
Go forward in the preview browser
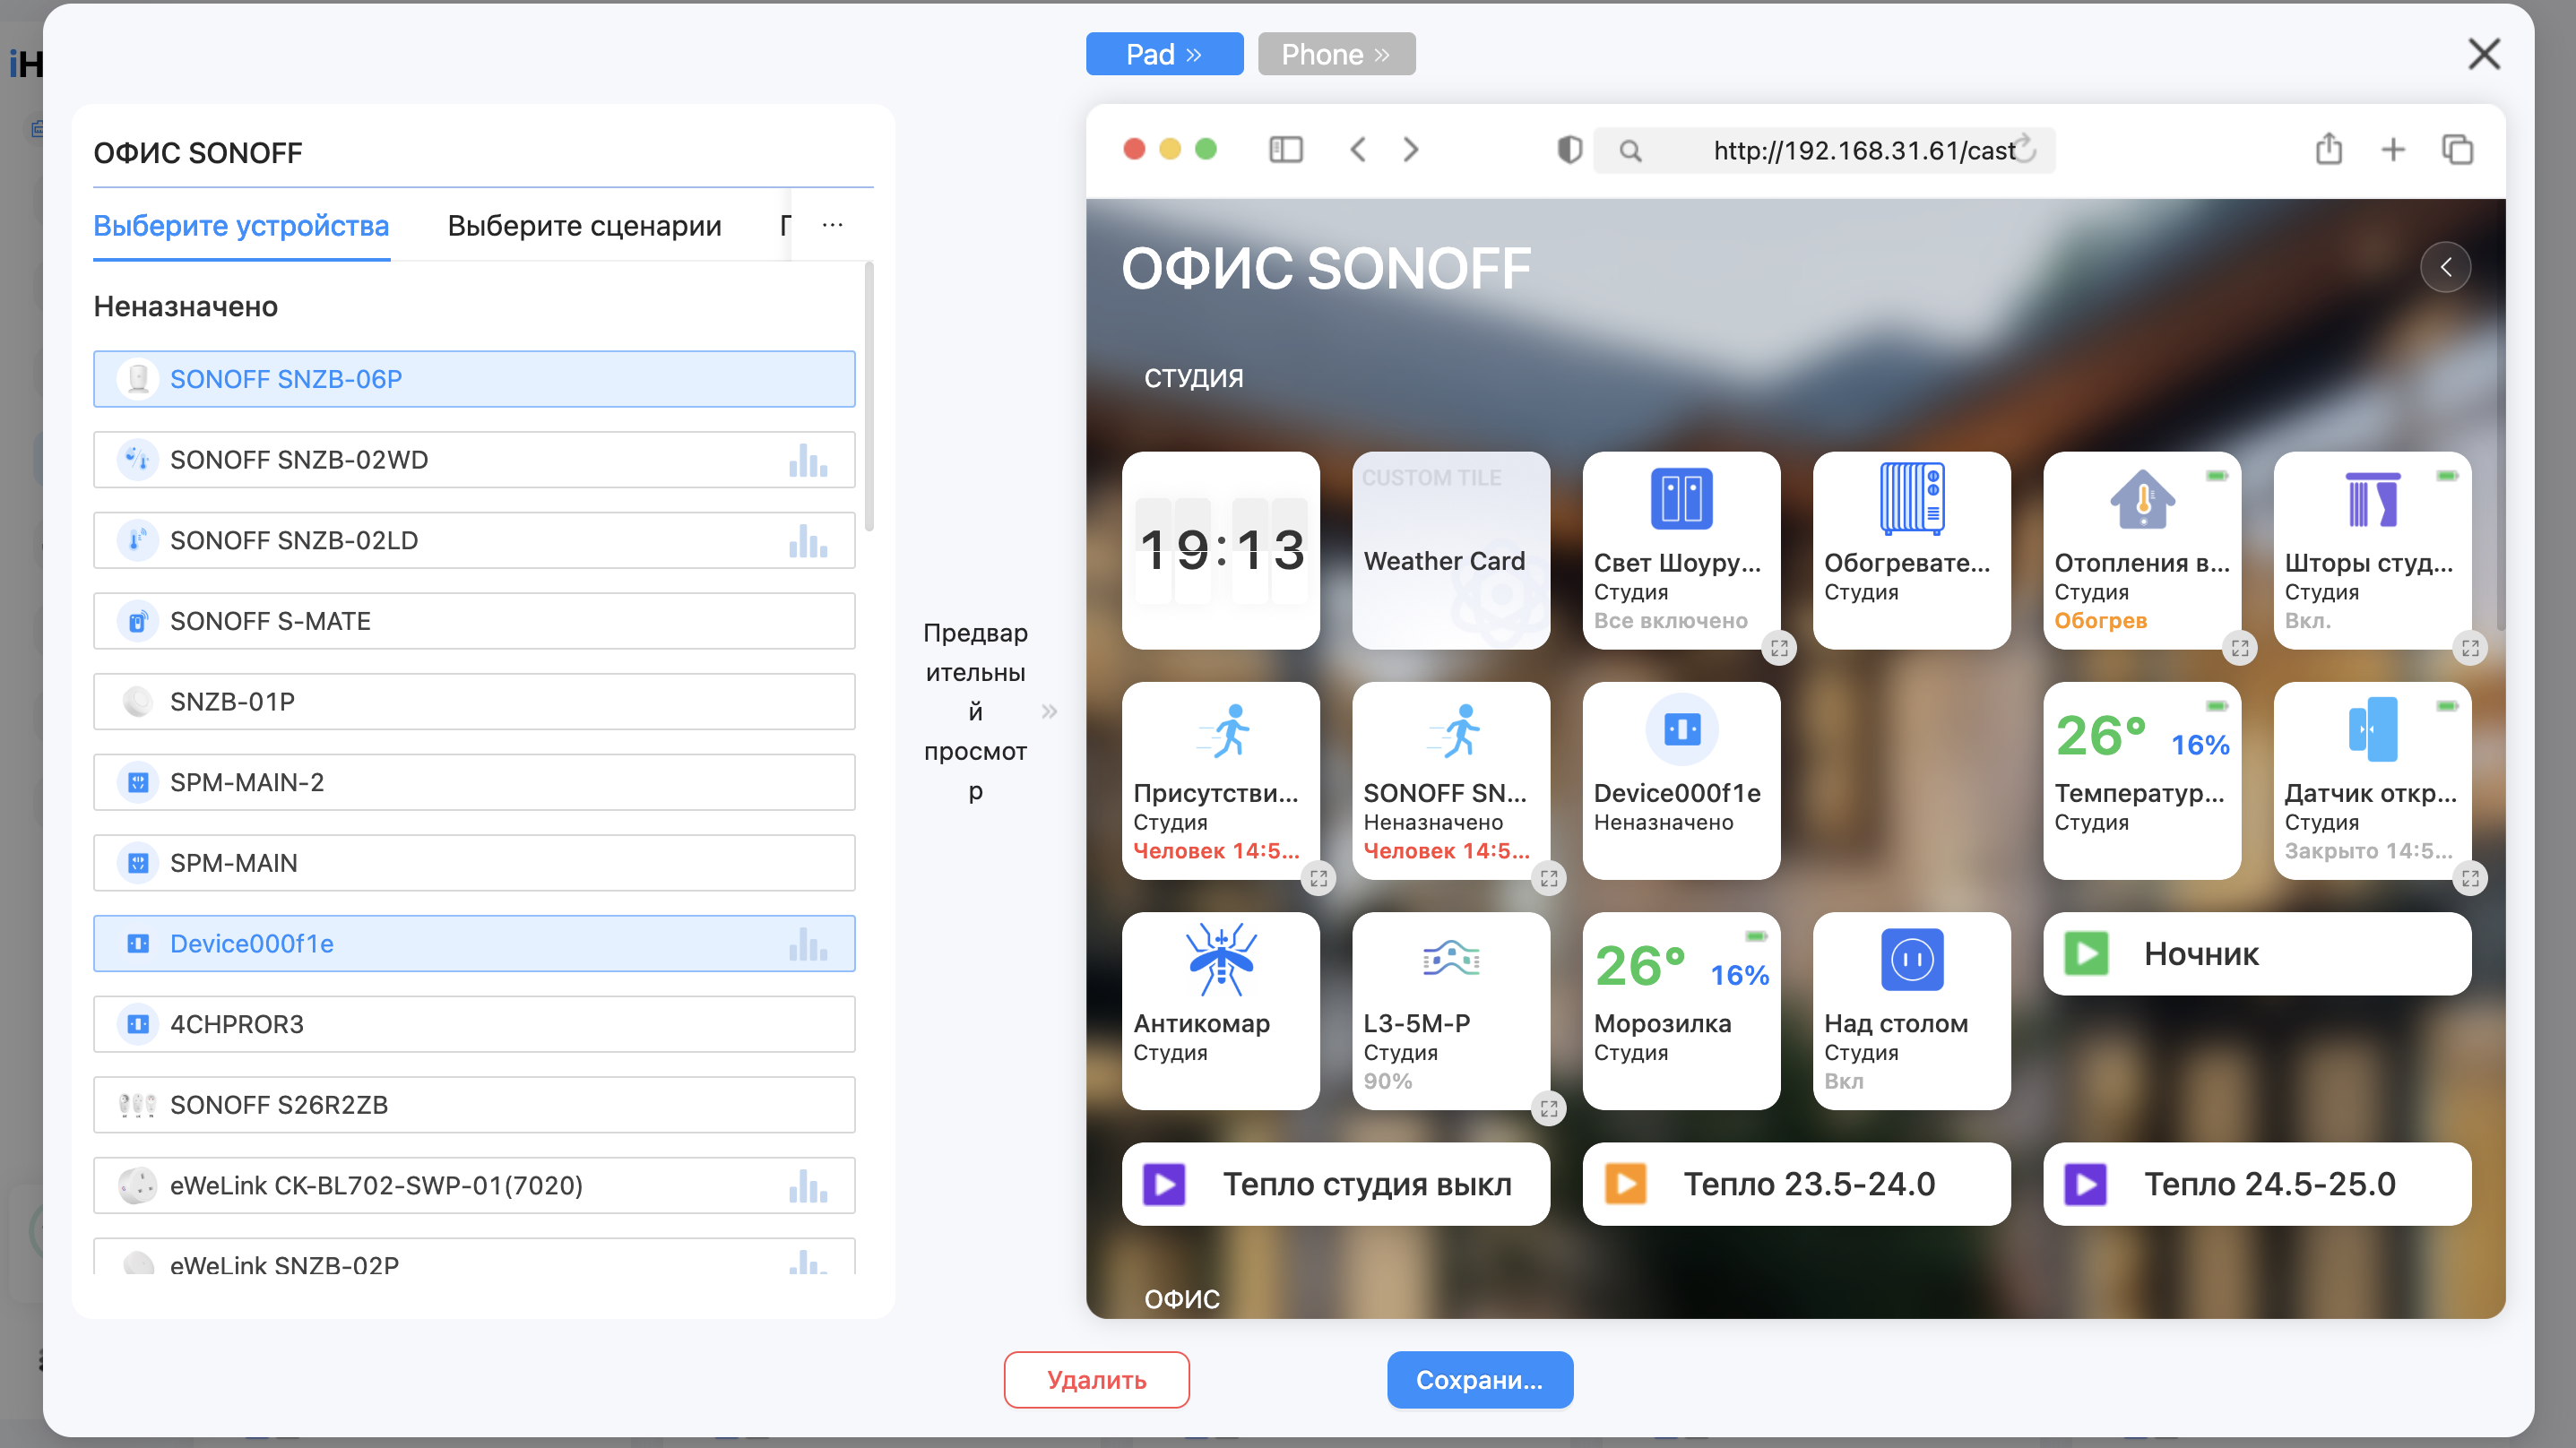1410,150
